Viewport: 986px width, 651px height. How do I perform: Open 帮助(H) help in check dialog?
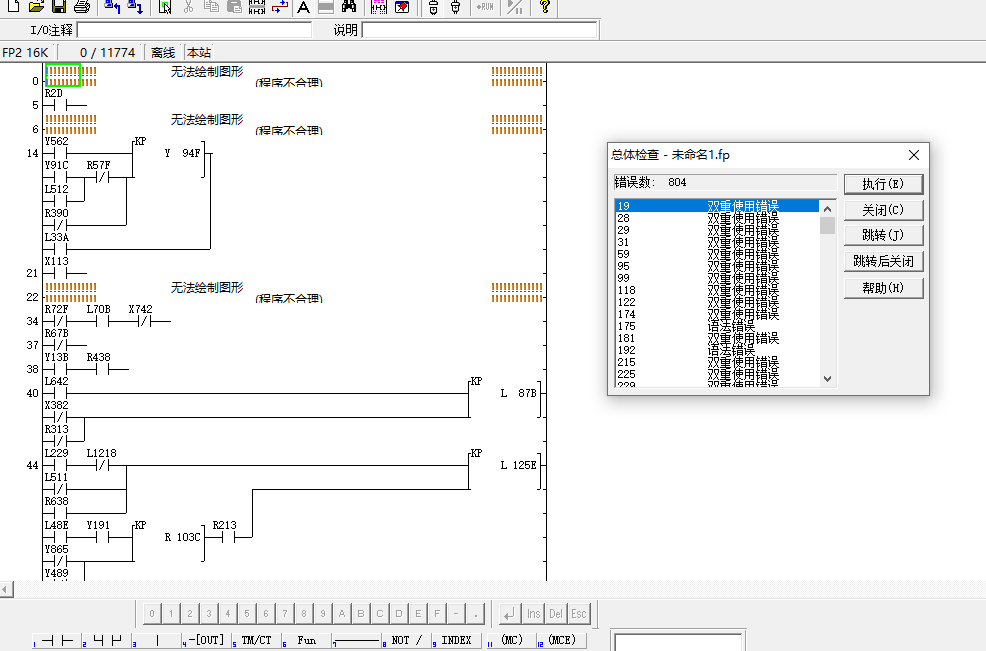[x=882, y=288]
